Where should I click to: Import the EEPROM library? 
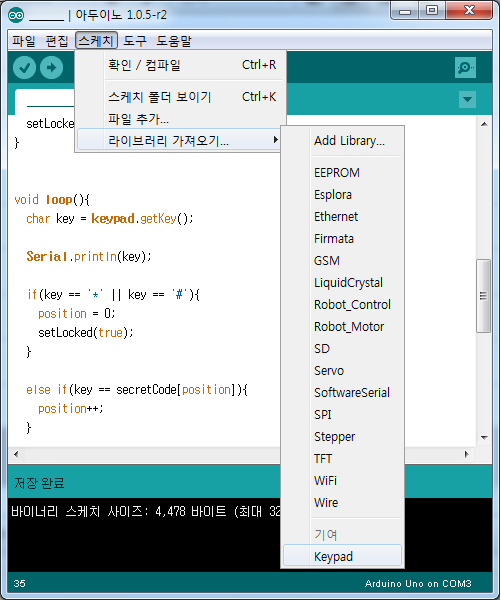click(343, 173)
